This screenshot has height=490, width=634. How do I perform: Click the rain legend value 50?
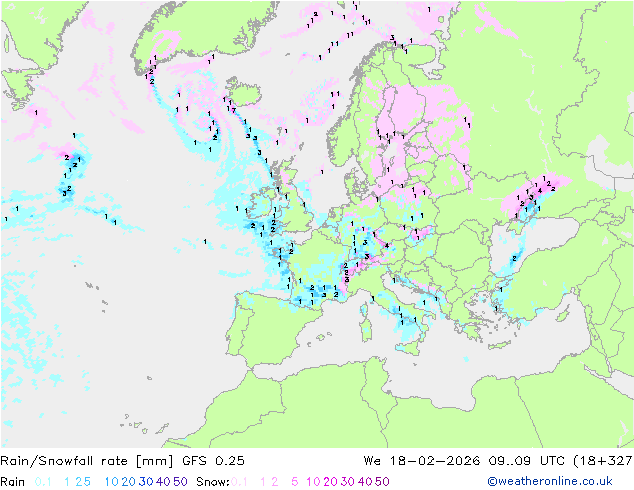(x=180, y=482)
